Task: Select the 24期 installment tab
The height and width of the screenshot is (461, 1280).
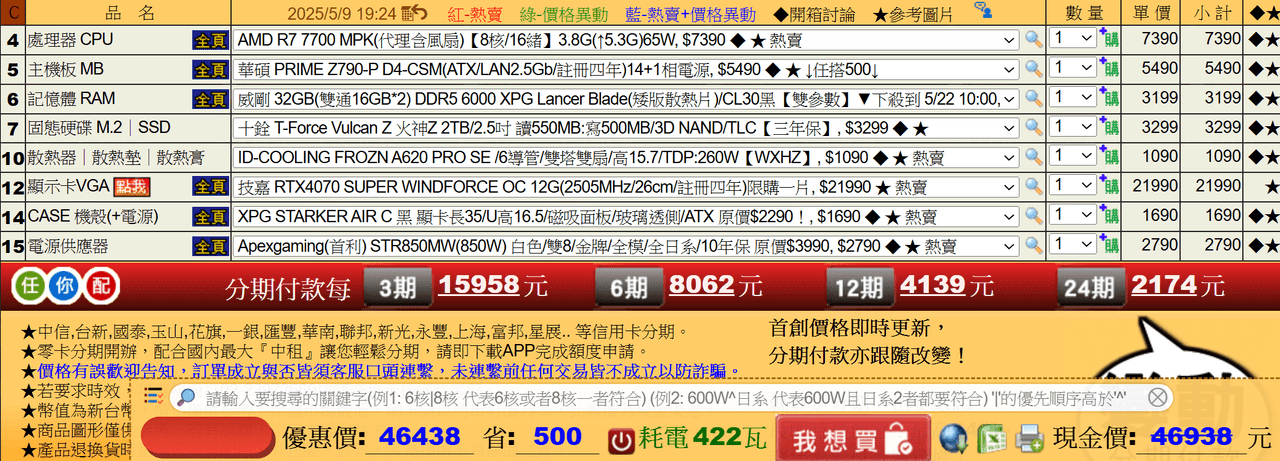Action: [1090, 288]
